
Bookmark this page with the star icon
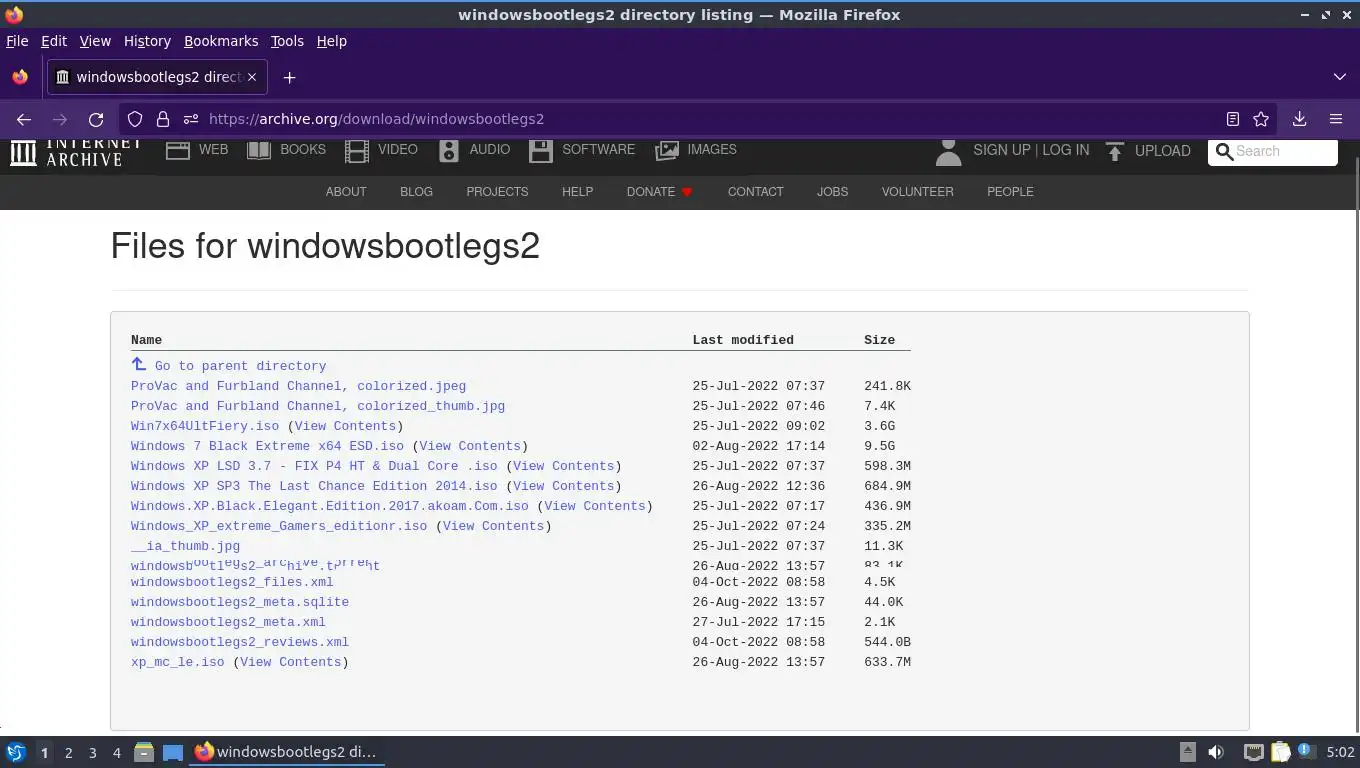click(1261, 119)
